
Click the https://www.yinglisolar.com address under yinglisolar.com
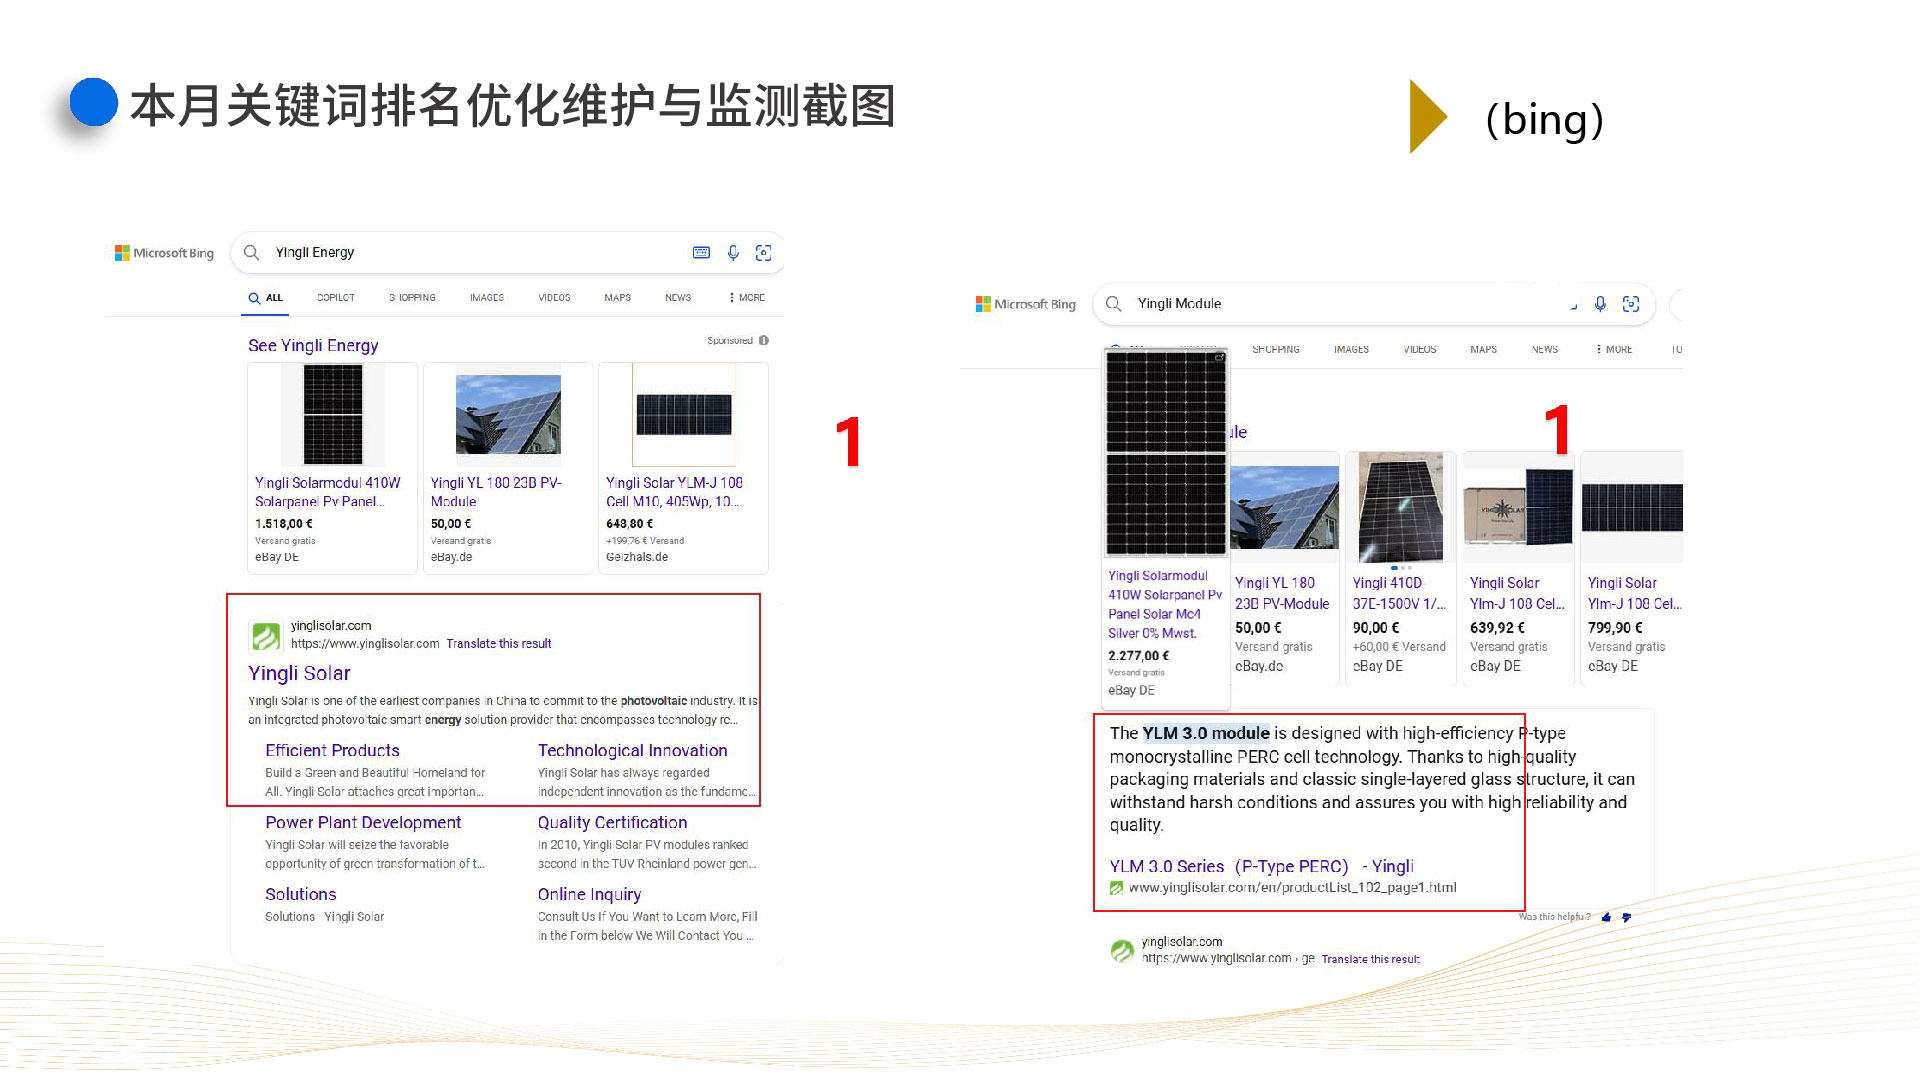(365, 644)
